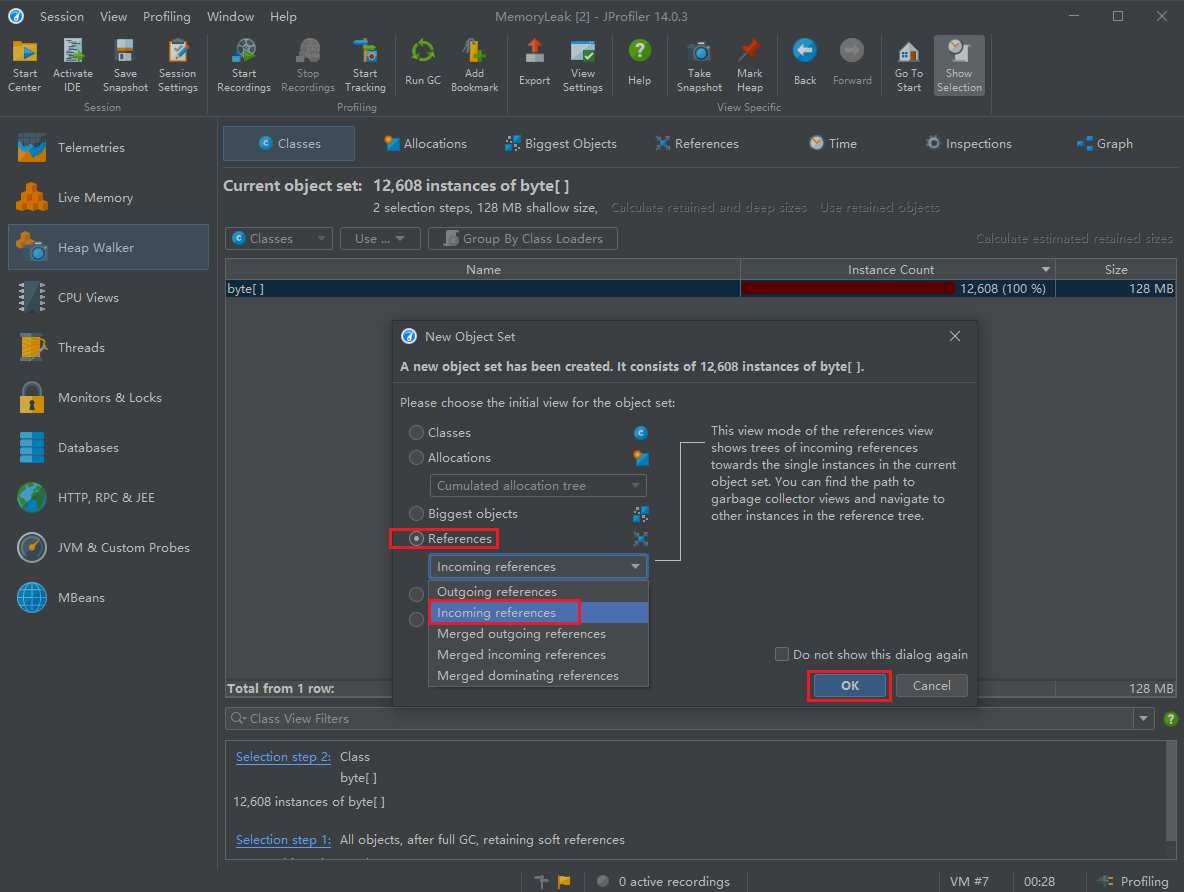Open Live Memory in the sidebar
This screenshot has width=1184, height=892.
(109, 197)
